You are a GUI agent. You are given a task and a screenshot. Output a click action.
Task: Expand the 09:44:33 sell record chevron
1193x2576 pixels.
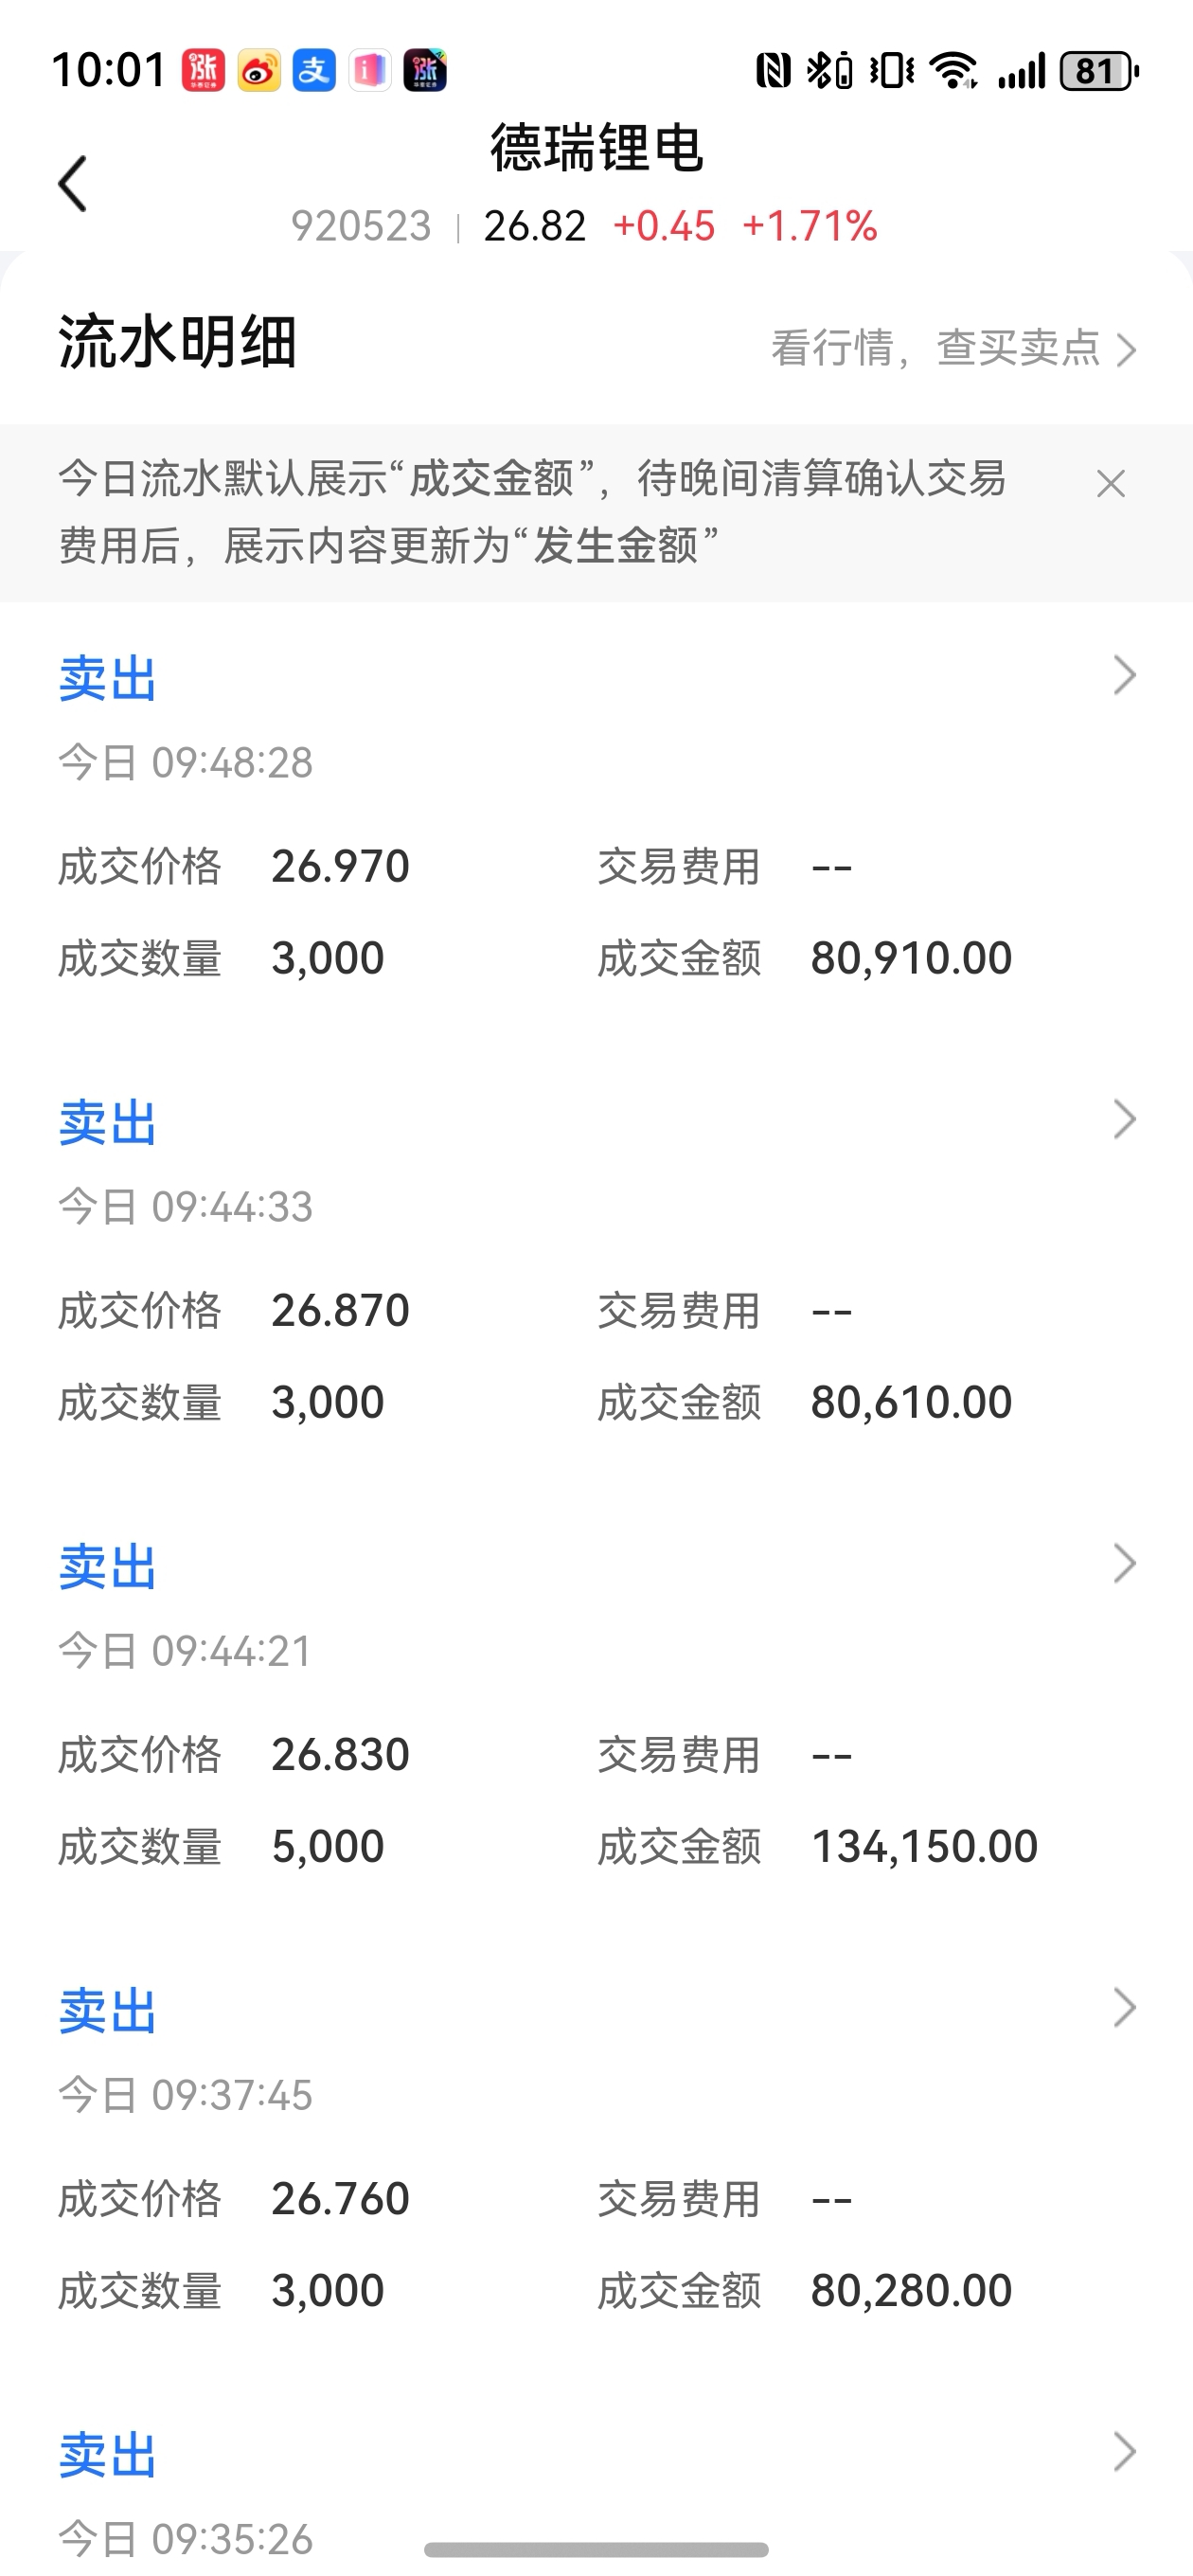tap(1125, 1120)
